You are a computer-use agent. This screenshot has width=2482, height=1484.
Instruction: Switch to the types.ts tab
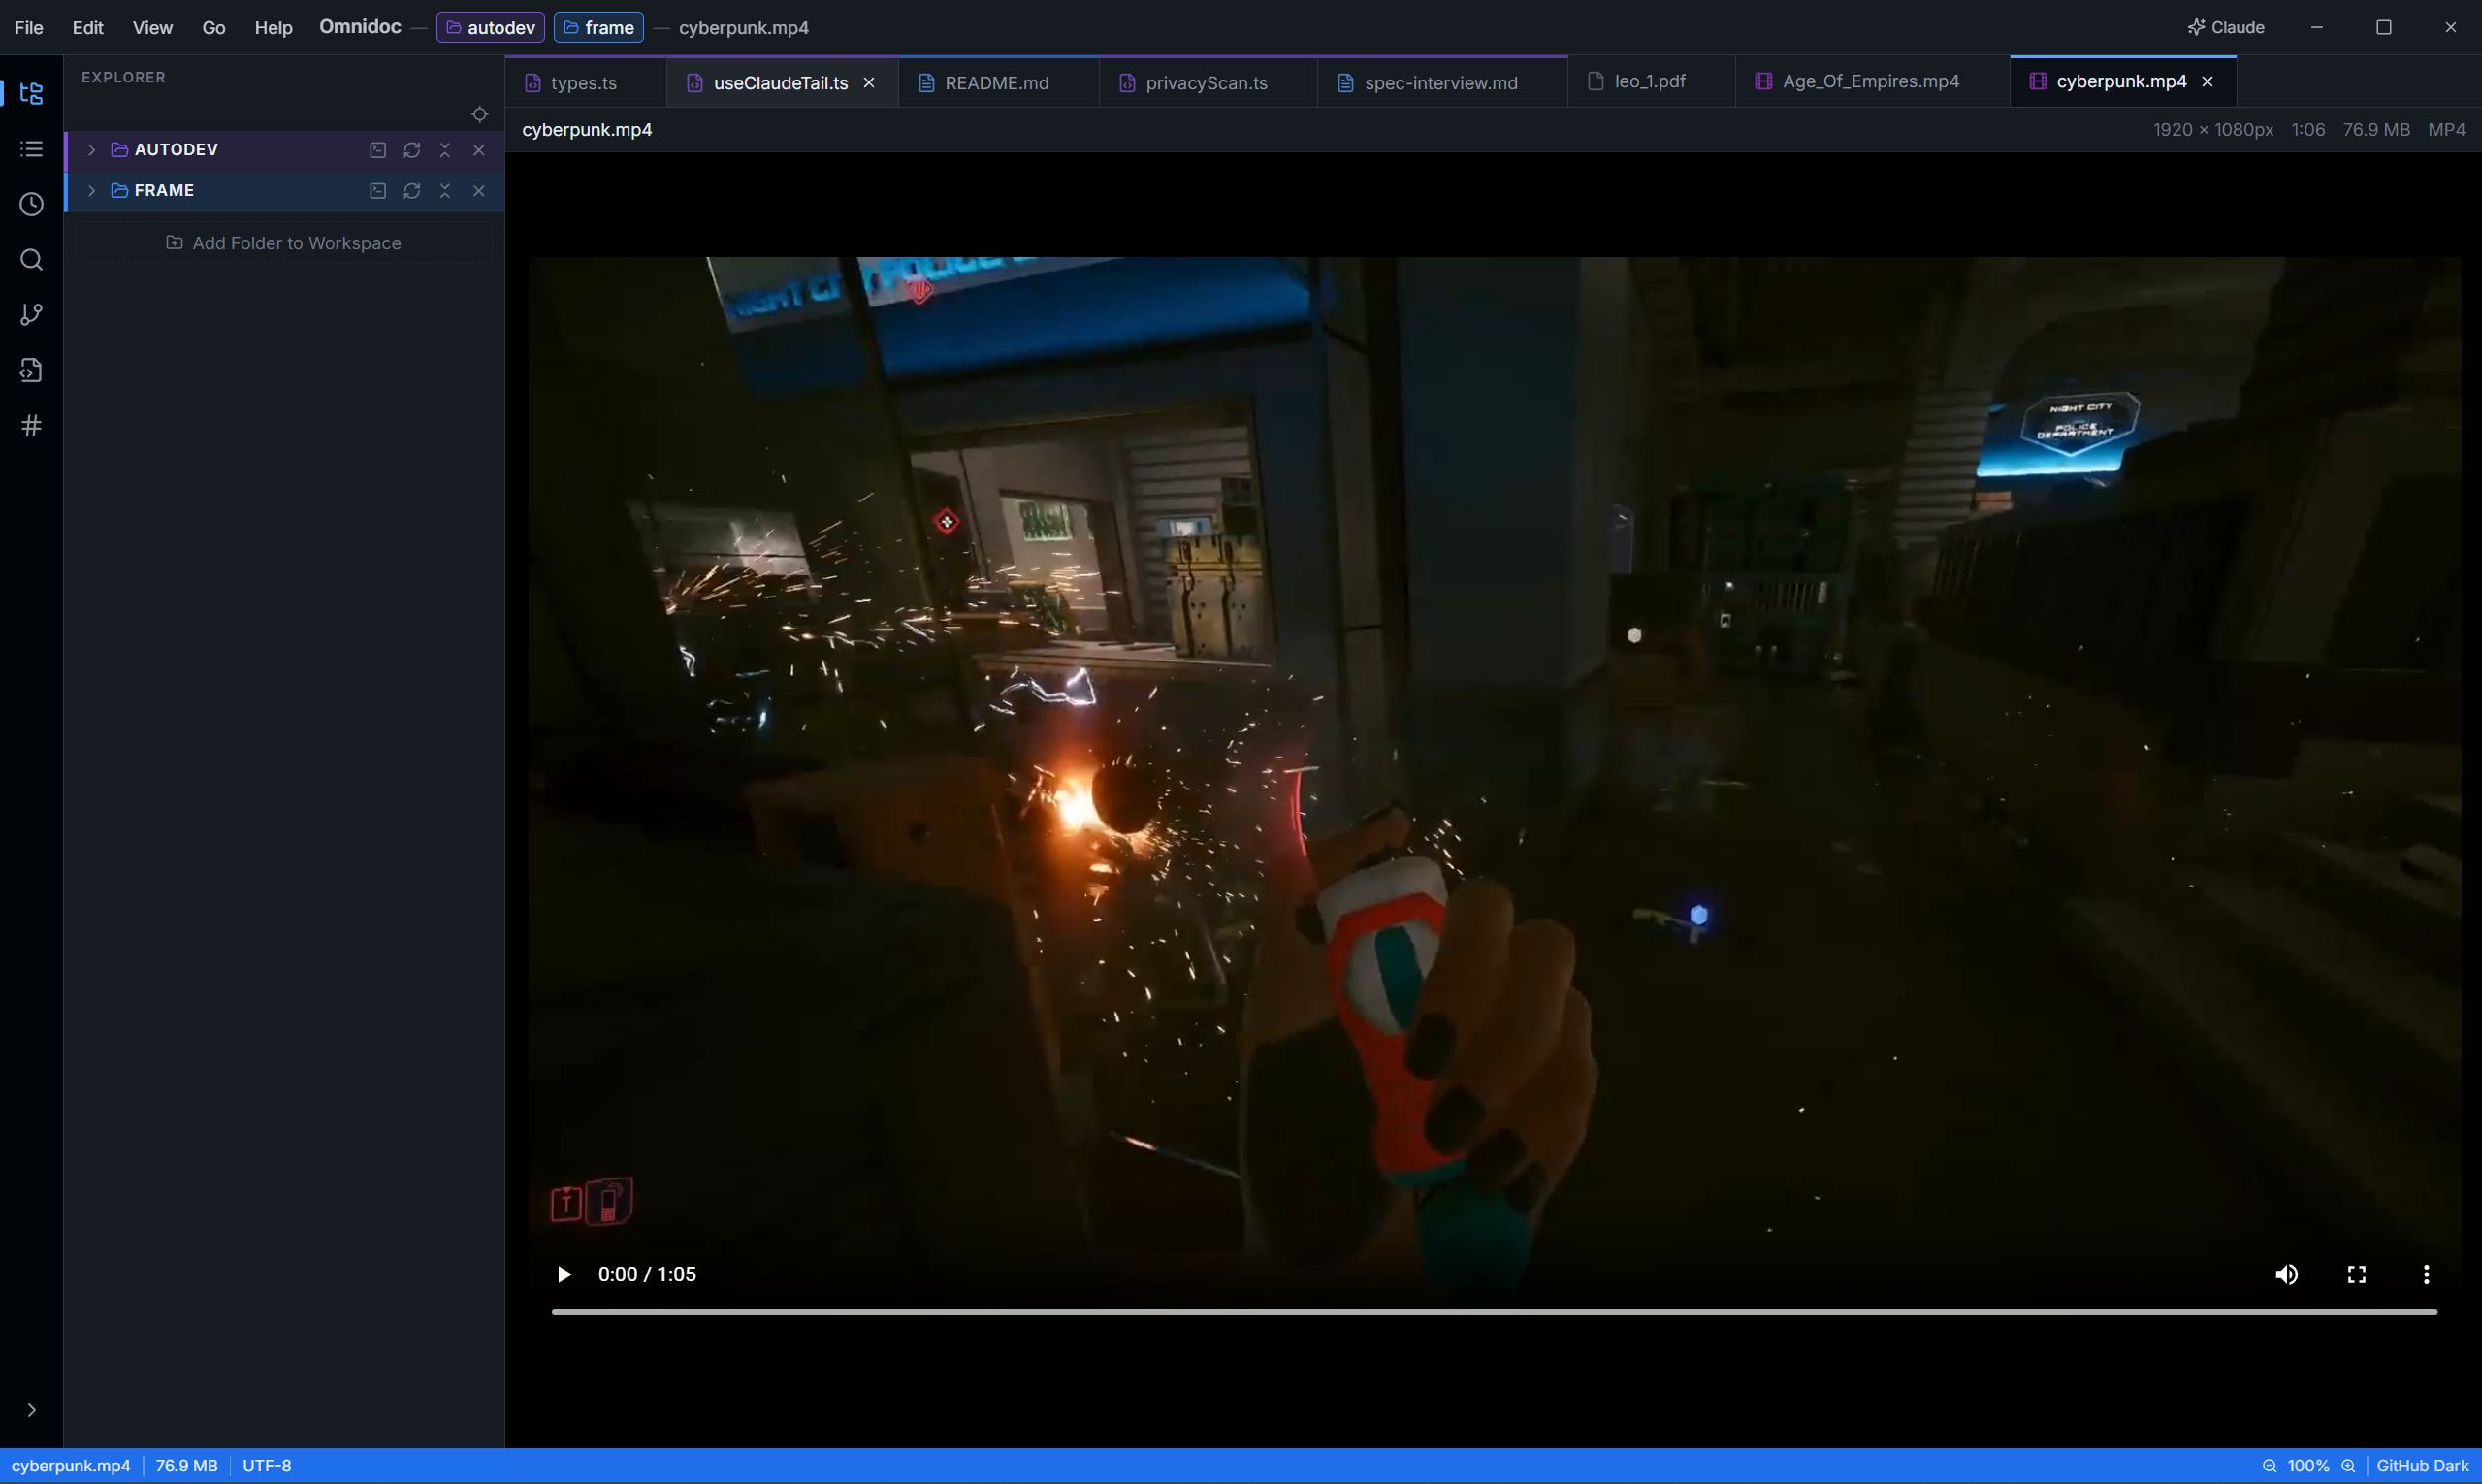(585, 83)
